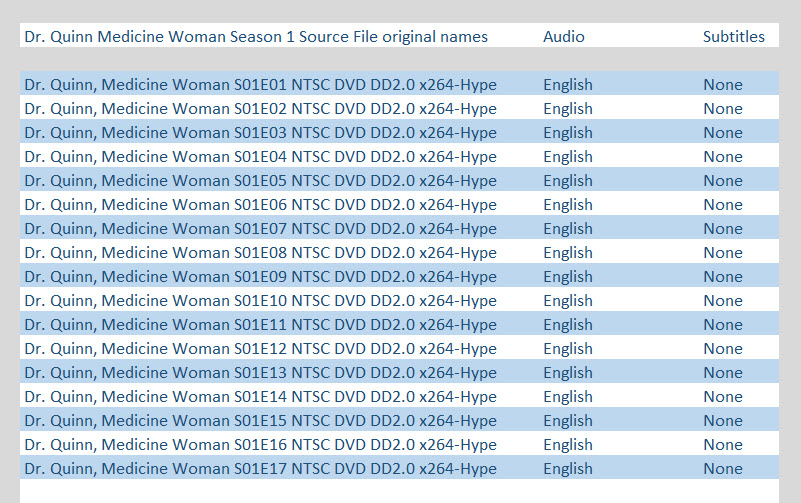Select 'None' subtitles cell in S01E04 row
The height and width of the screenshot is (503, 801).
coord(723,157)
